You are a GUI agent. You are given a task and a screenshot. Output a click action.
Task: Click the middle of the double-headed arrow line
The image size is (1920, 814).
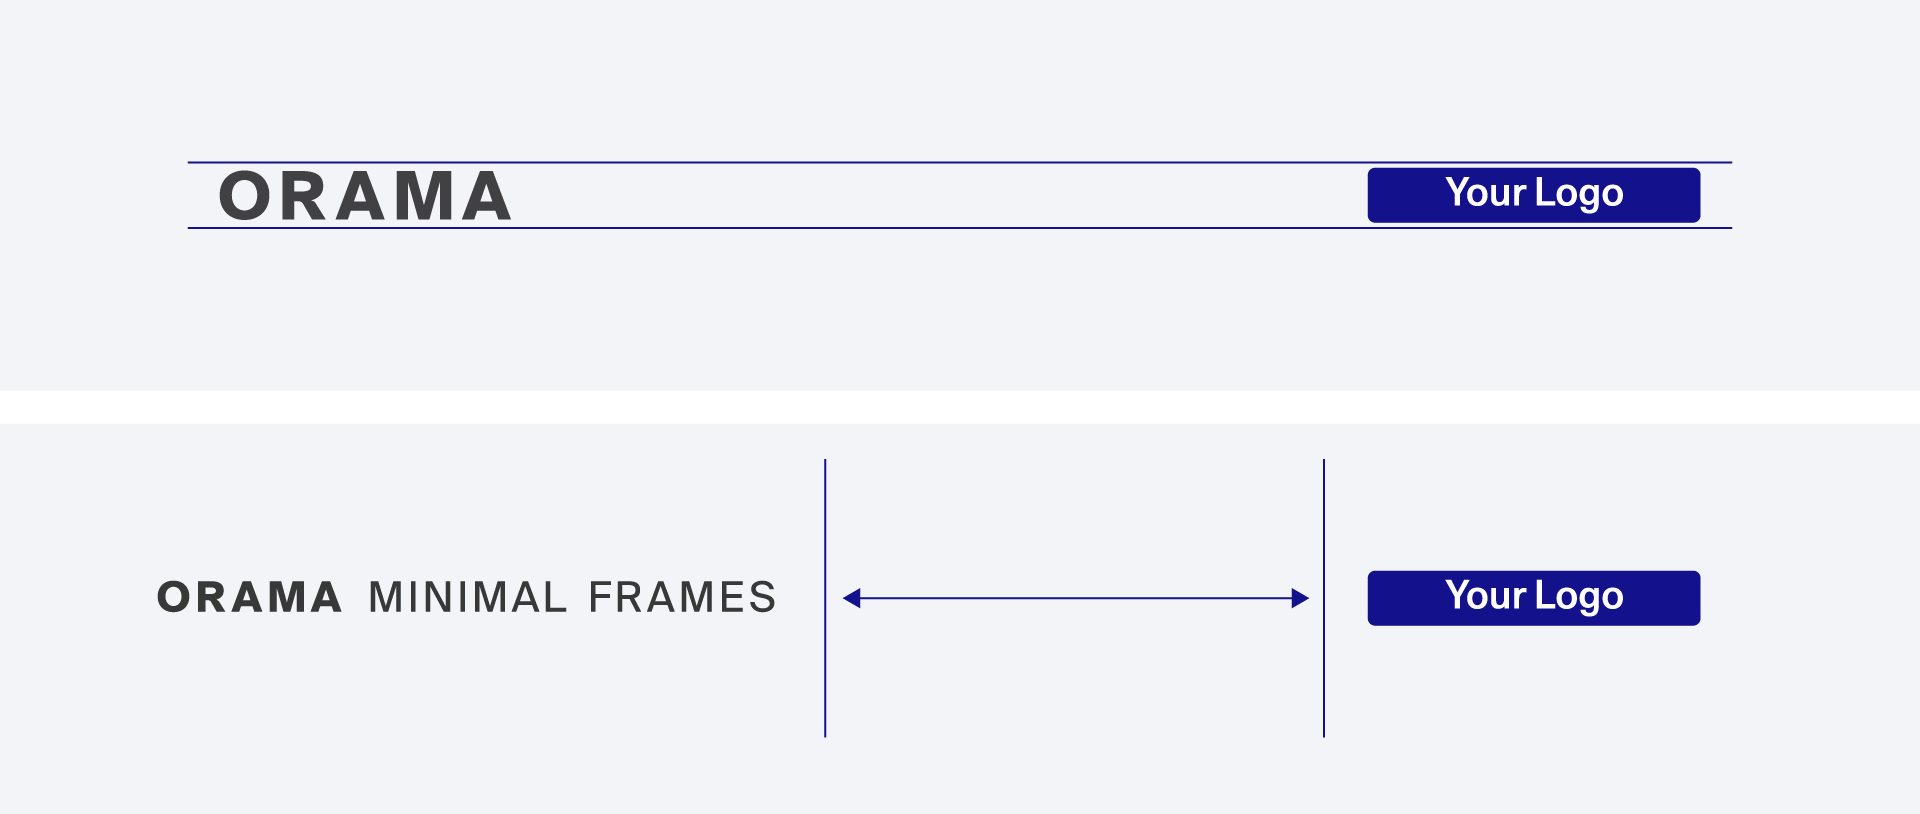[x=1076, y=598]
